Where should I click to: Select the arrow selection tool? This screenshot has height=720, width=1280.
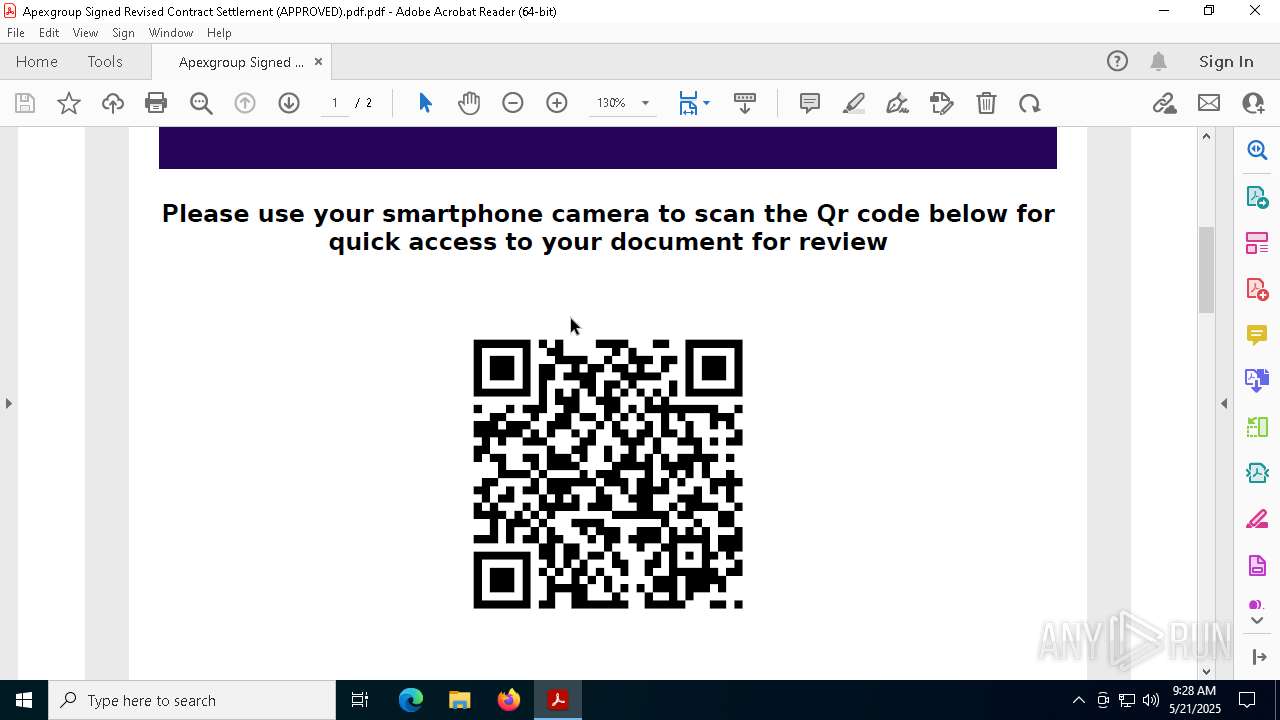pyautogui.click(x=425, y=103)
